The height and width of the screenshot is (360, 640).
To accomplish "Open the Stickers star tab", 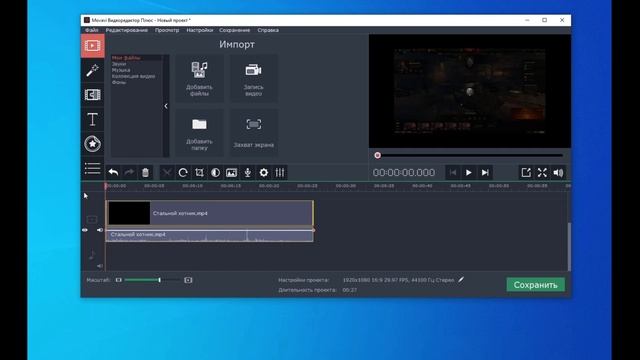I will coord(93,144).
